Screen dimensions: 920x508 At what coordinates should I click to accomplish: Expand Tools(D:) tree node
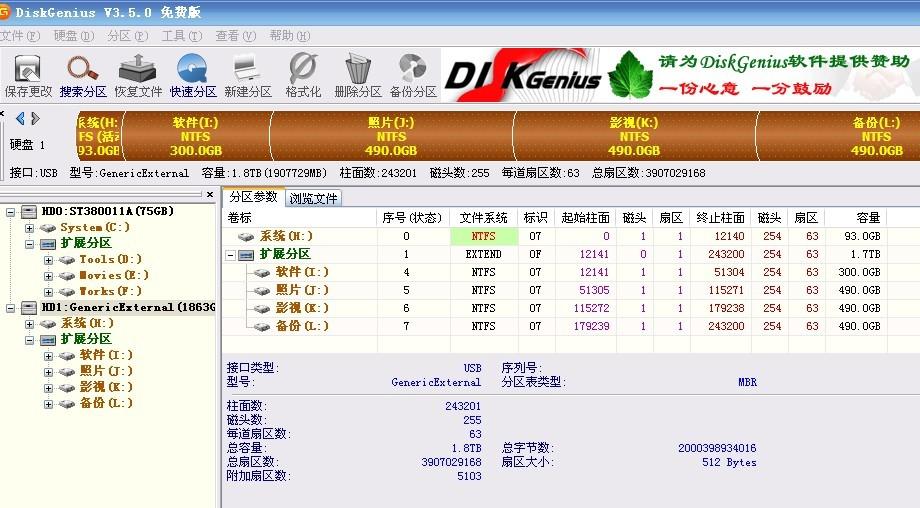coord(48,260)
